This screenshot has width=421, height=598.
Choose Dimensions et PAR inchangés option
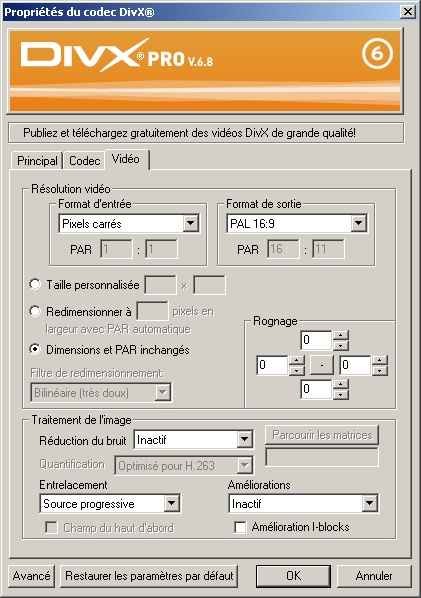[x=35, y=349]
